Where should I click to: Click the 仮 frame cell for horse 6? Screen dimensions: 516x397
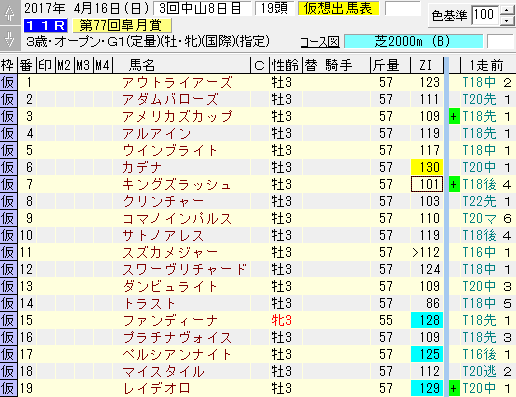click(x=8, y=167)
